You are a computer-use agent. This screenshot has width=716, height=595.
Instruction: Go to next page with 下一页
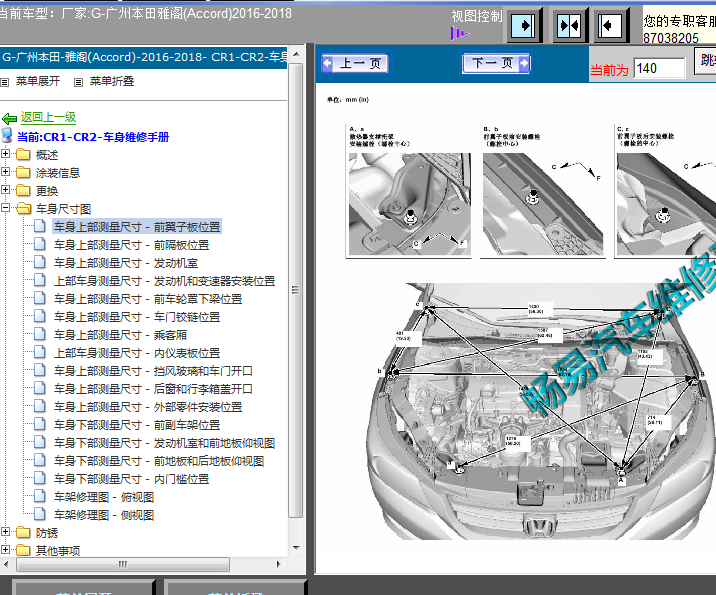click(496, 63)
